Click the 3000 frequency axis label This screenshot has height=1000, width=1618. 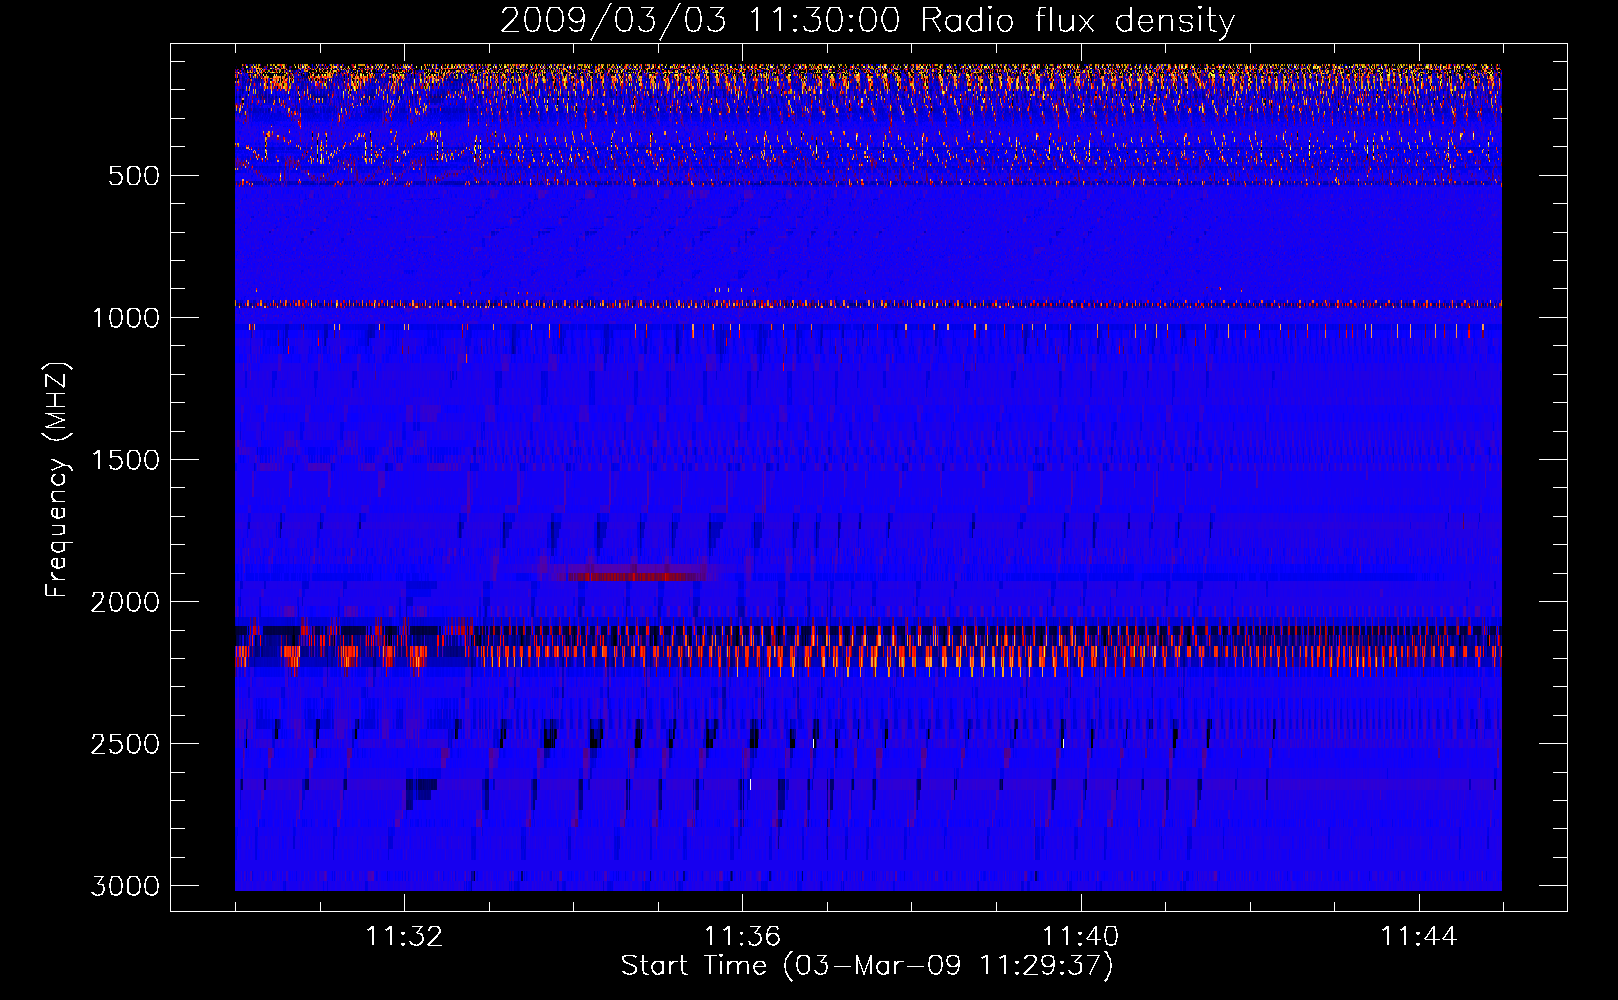click(125, 886)
